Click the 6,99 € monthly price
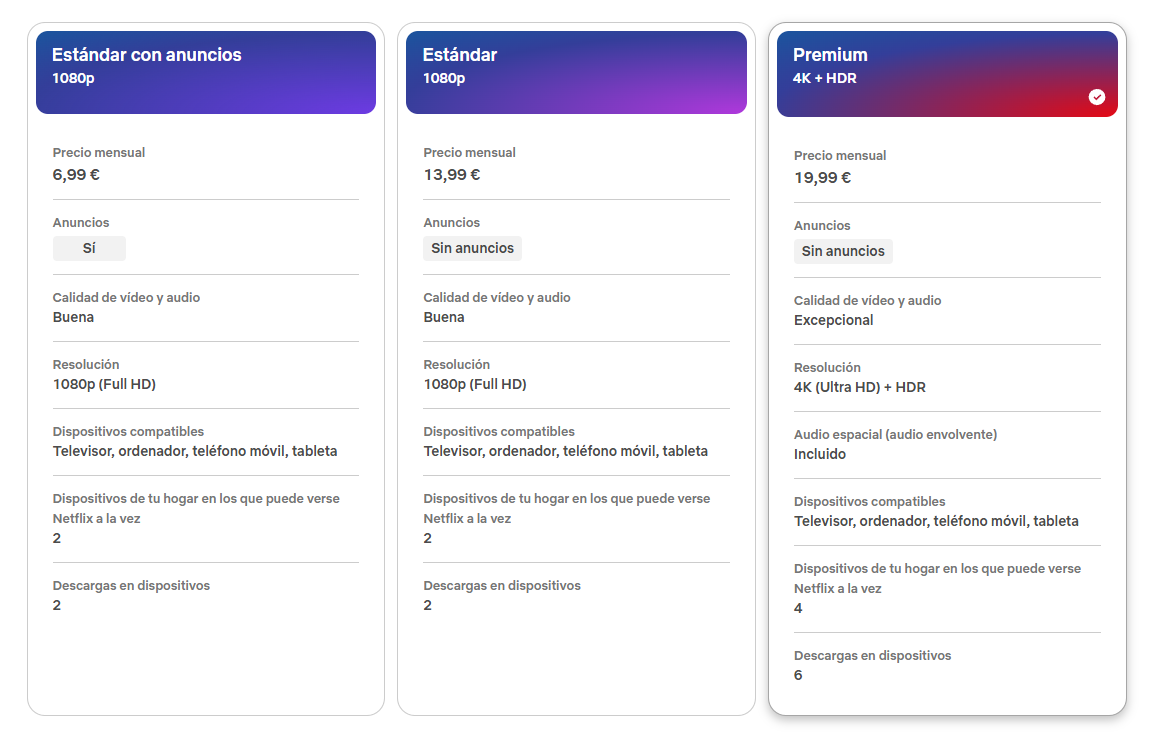This screenshot has height=739, width=1155. tap(76, 175)
